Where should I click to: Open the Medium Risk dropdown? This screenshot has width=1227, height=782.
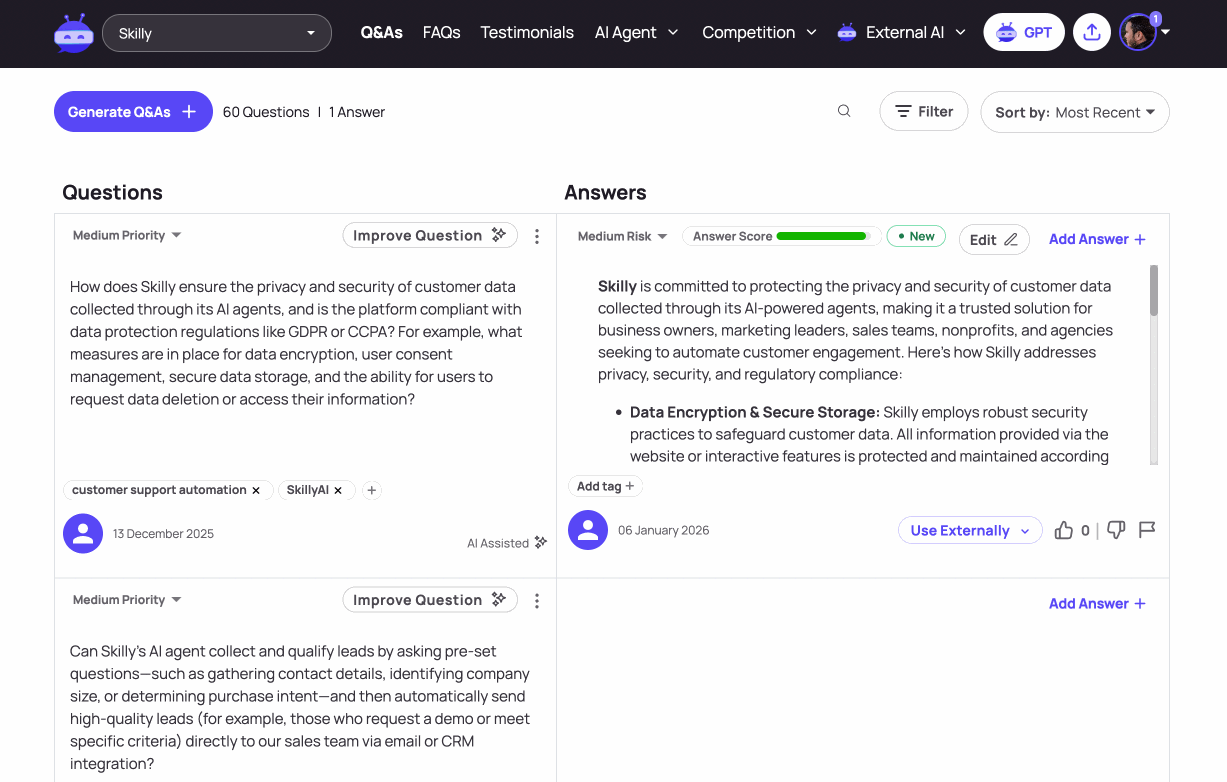click(622, 236)
